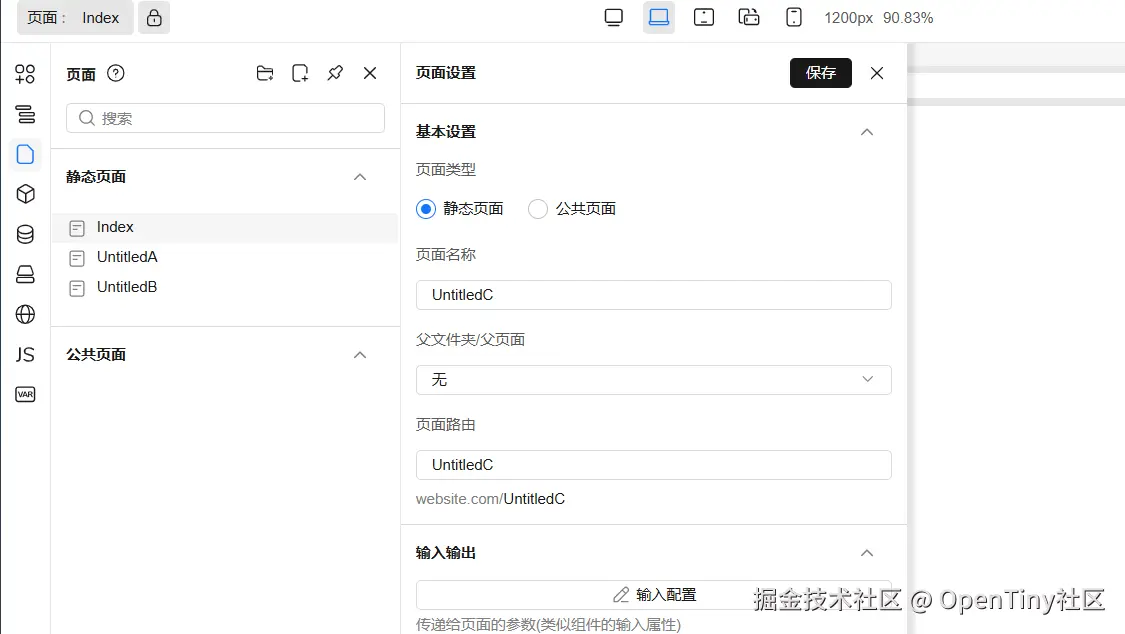Switch to laptop viewport icon
The image size is (1125, 634).
pyautogui.click(x=659, y=17)
